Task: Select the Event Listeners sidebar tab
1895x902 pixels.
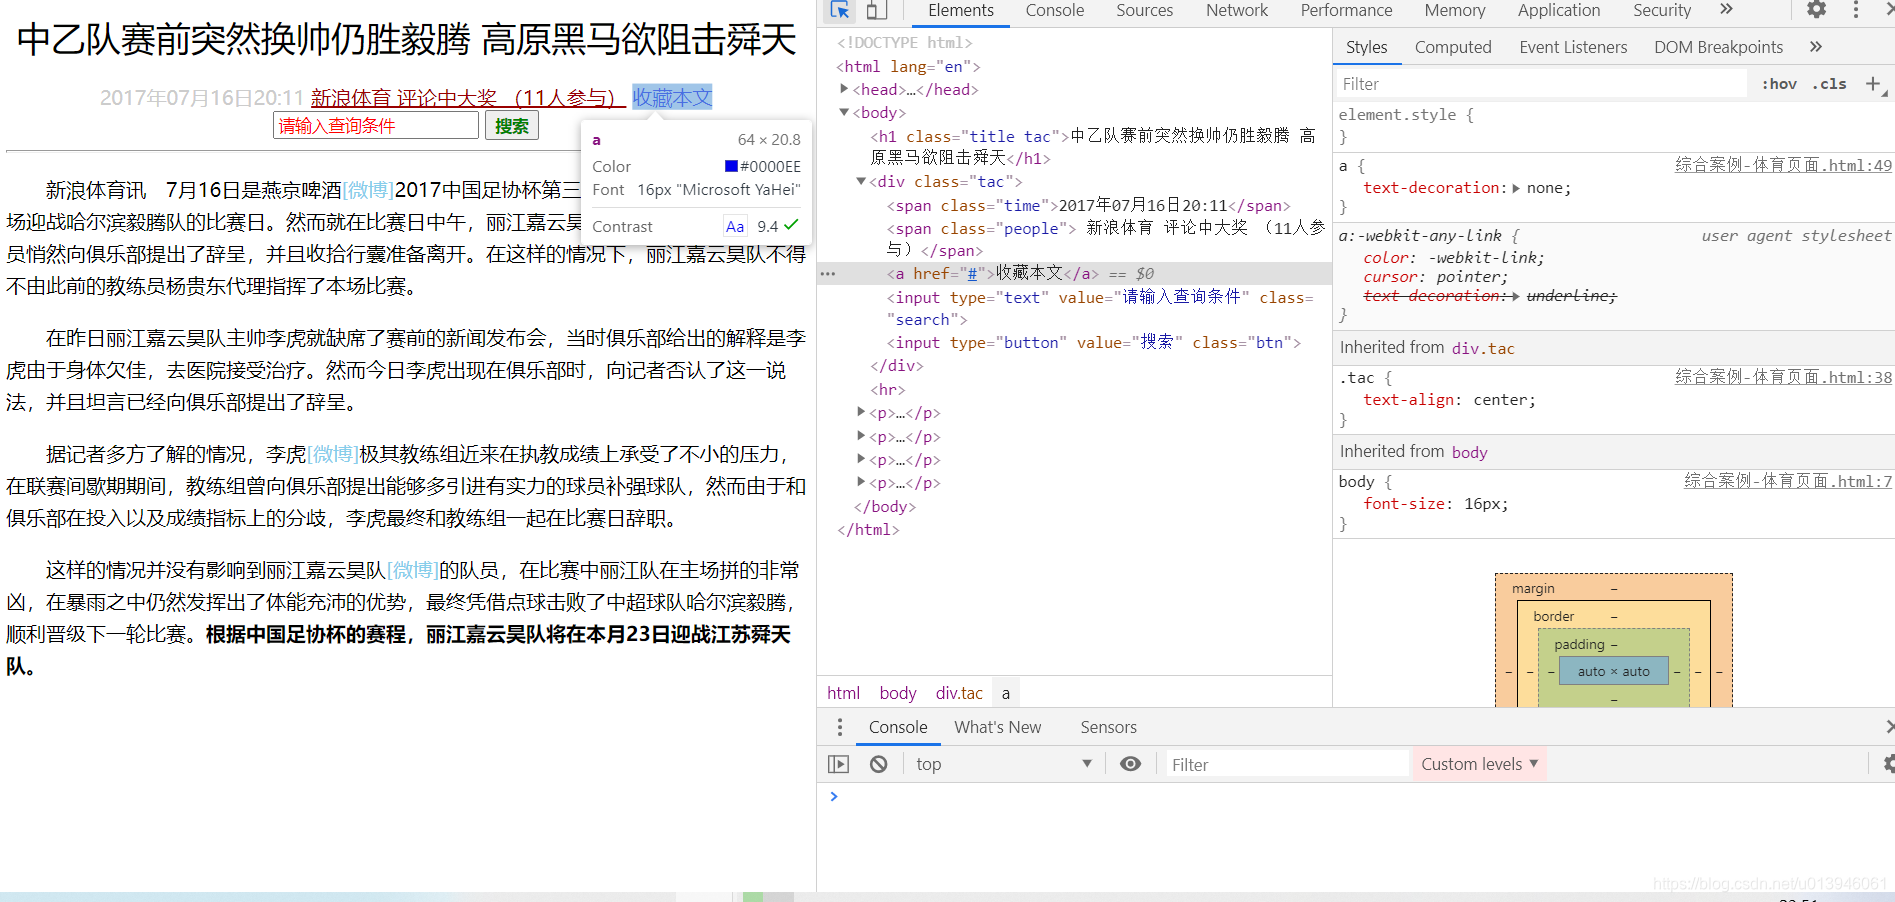Action: [x=1572, y=47]
